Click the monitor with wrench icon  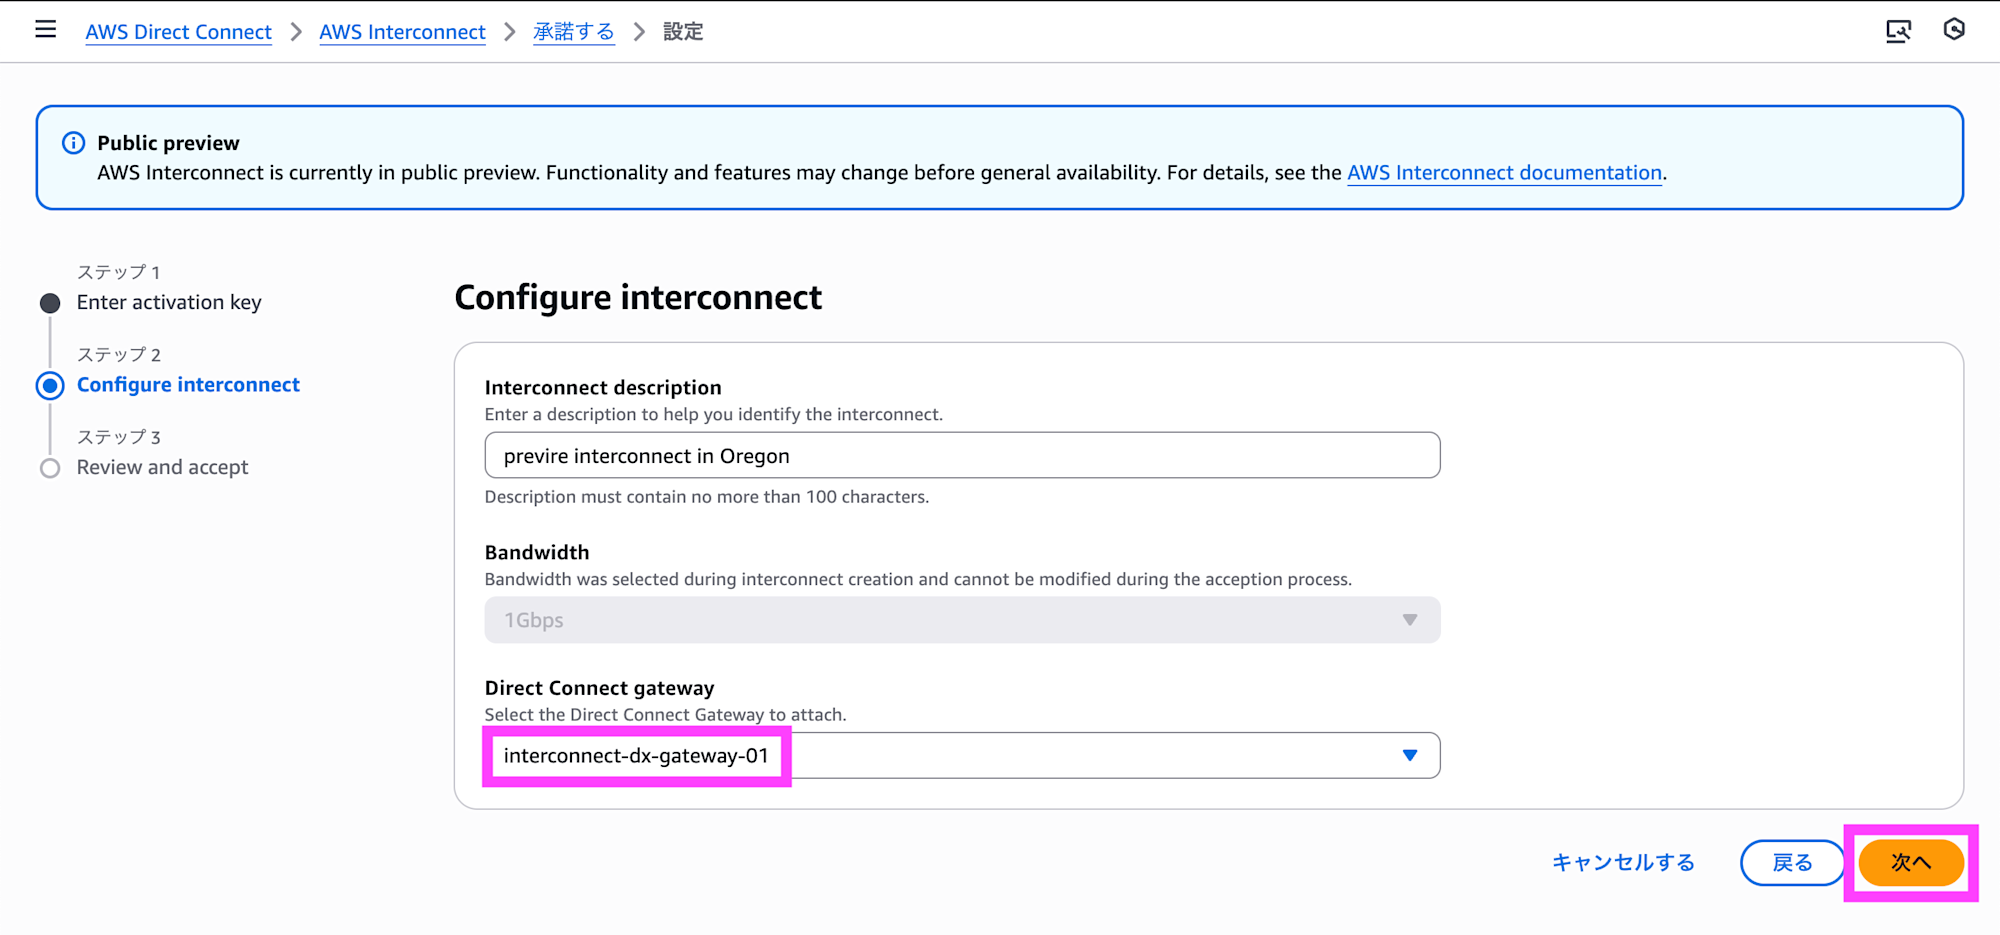(1898, 31)
